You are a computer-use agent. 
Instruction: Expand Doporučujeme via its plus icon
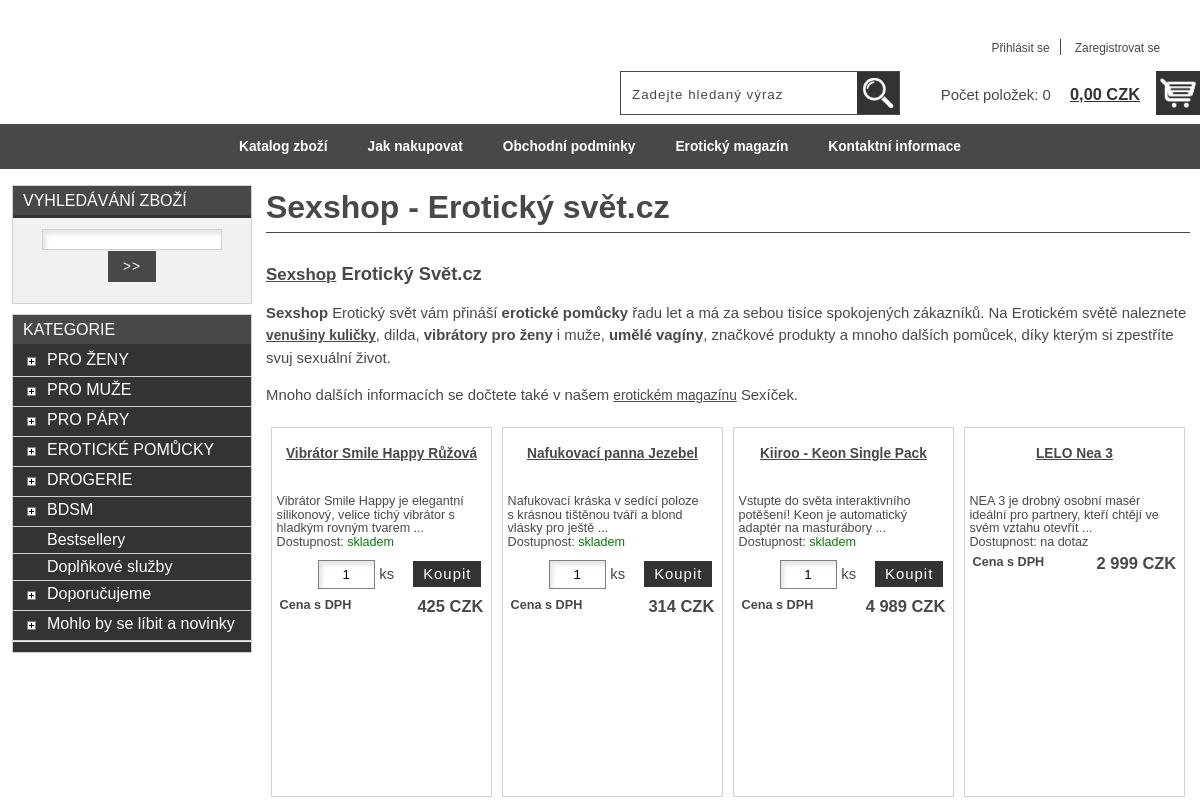tap(31, 595)
